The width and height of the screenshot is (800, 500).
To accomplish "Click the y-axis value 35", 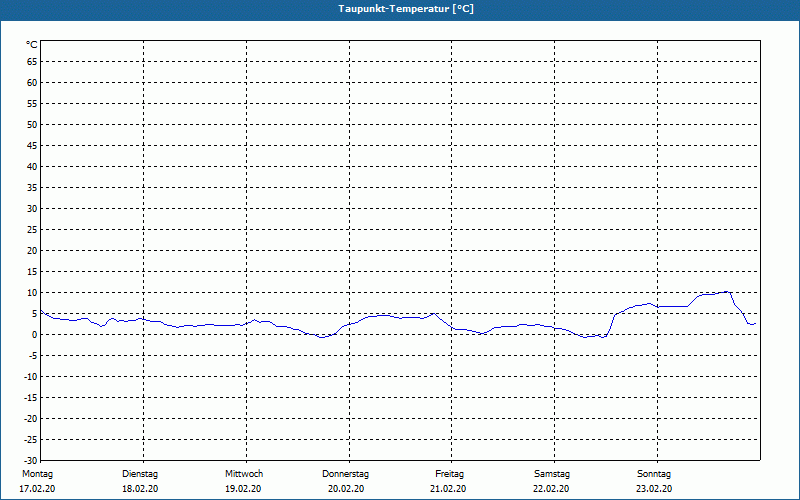I will [32, 188].
